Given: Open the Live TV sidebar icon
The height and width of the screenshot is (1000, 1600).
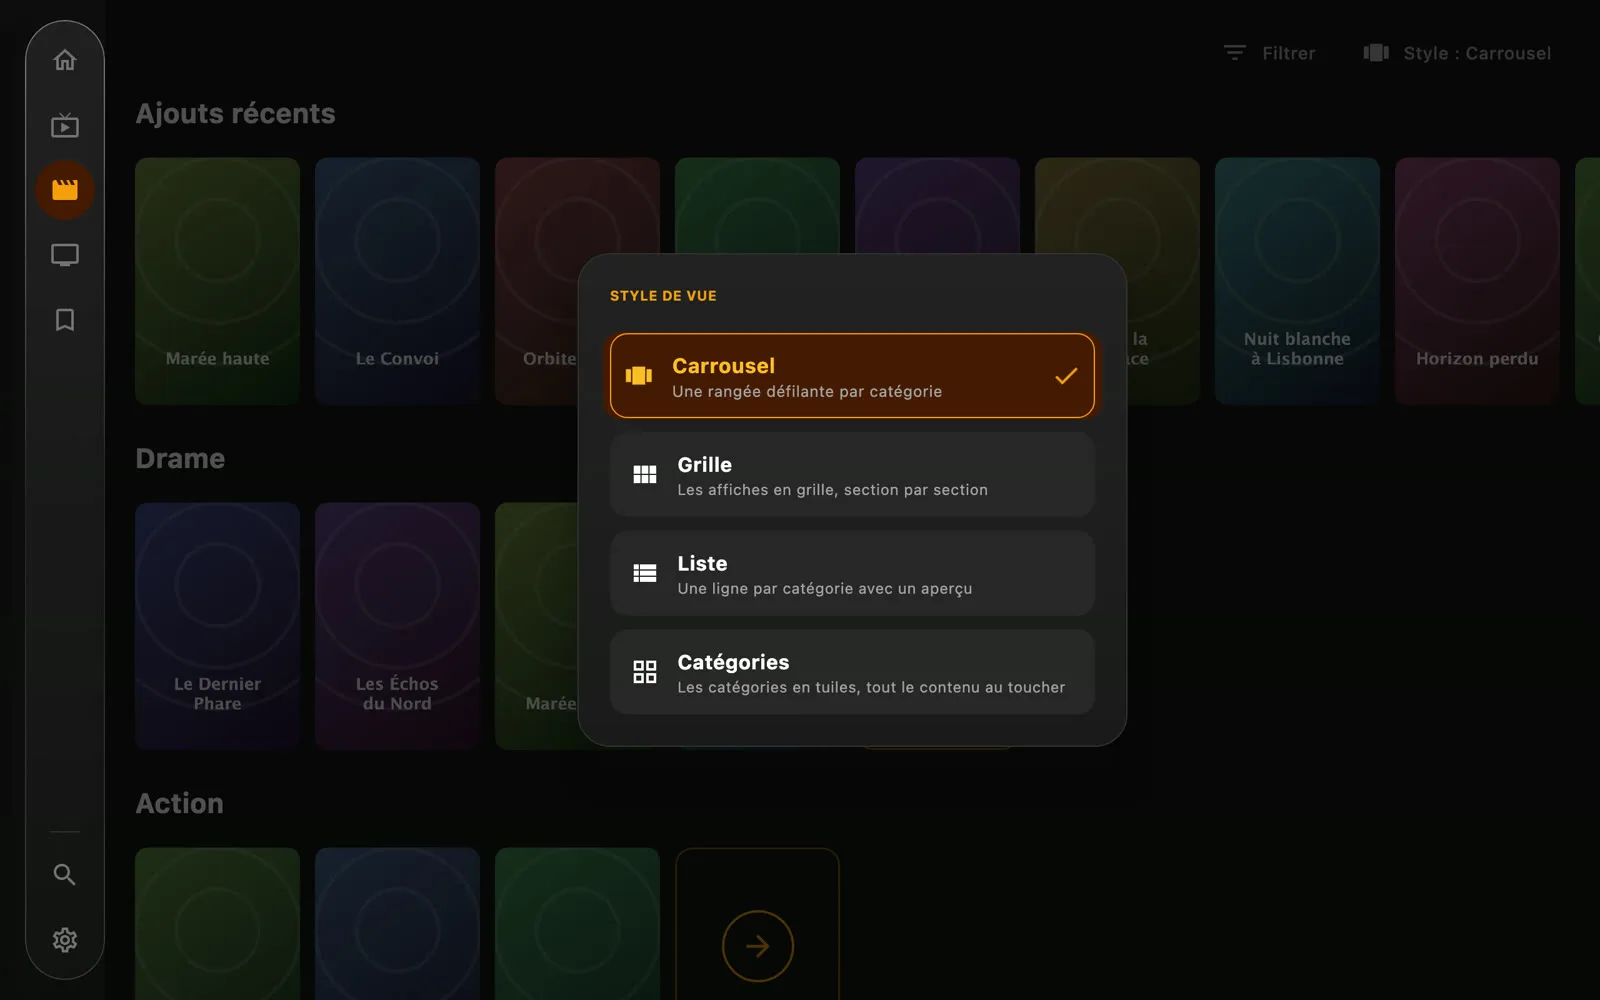Looking at the screenshot, I should (65, 125).
